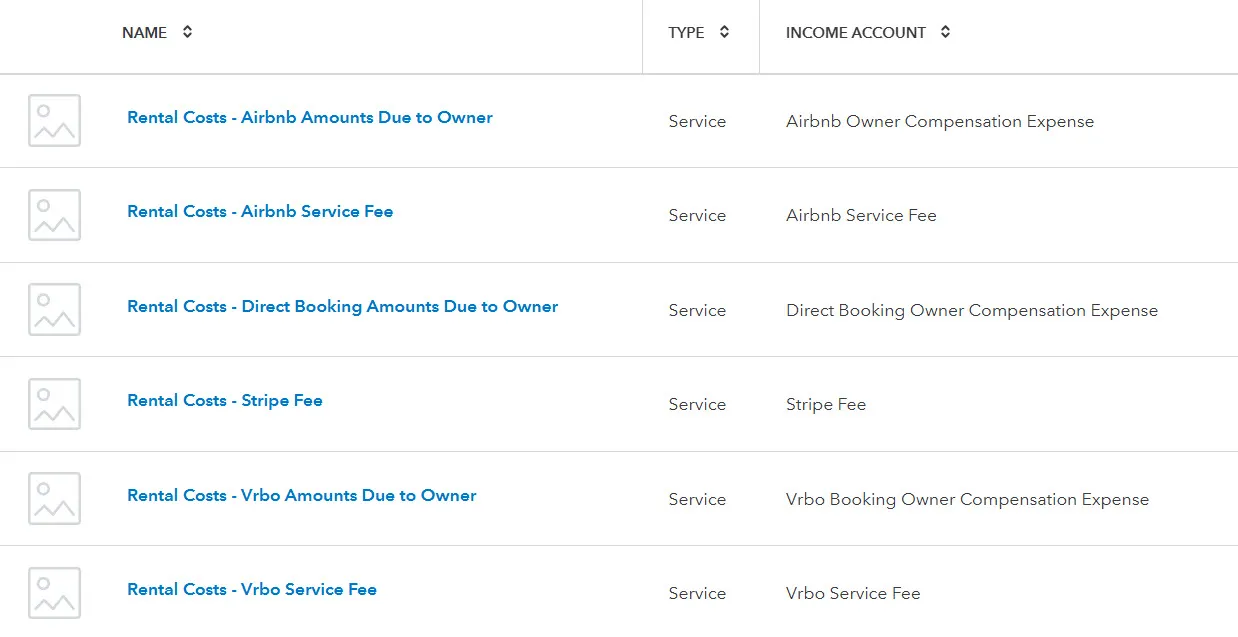Open Rental Costs - Airbnb Service Fee item

(260, 211)
